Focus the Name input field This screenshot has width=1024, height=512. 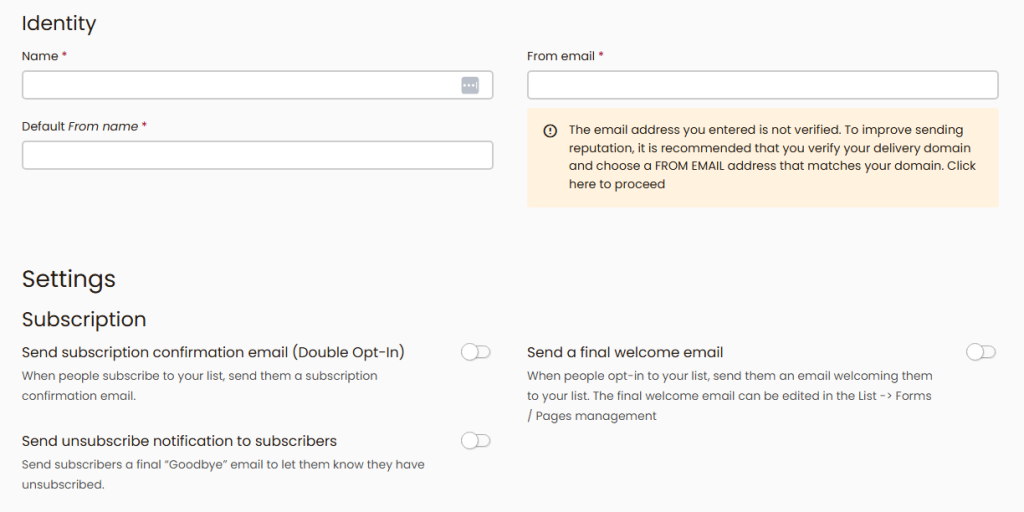(240, 86)
